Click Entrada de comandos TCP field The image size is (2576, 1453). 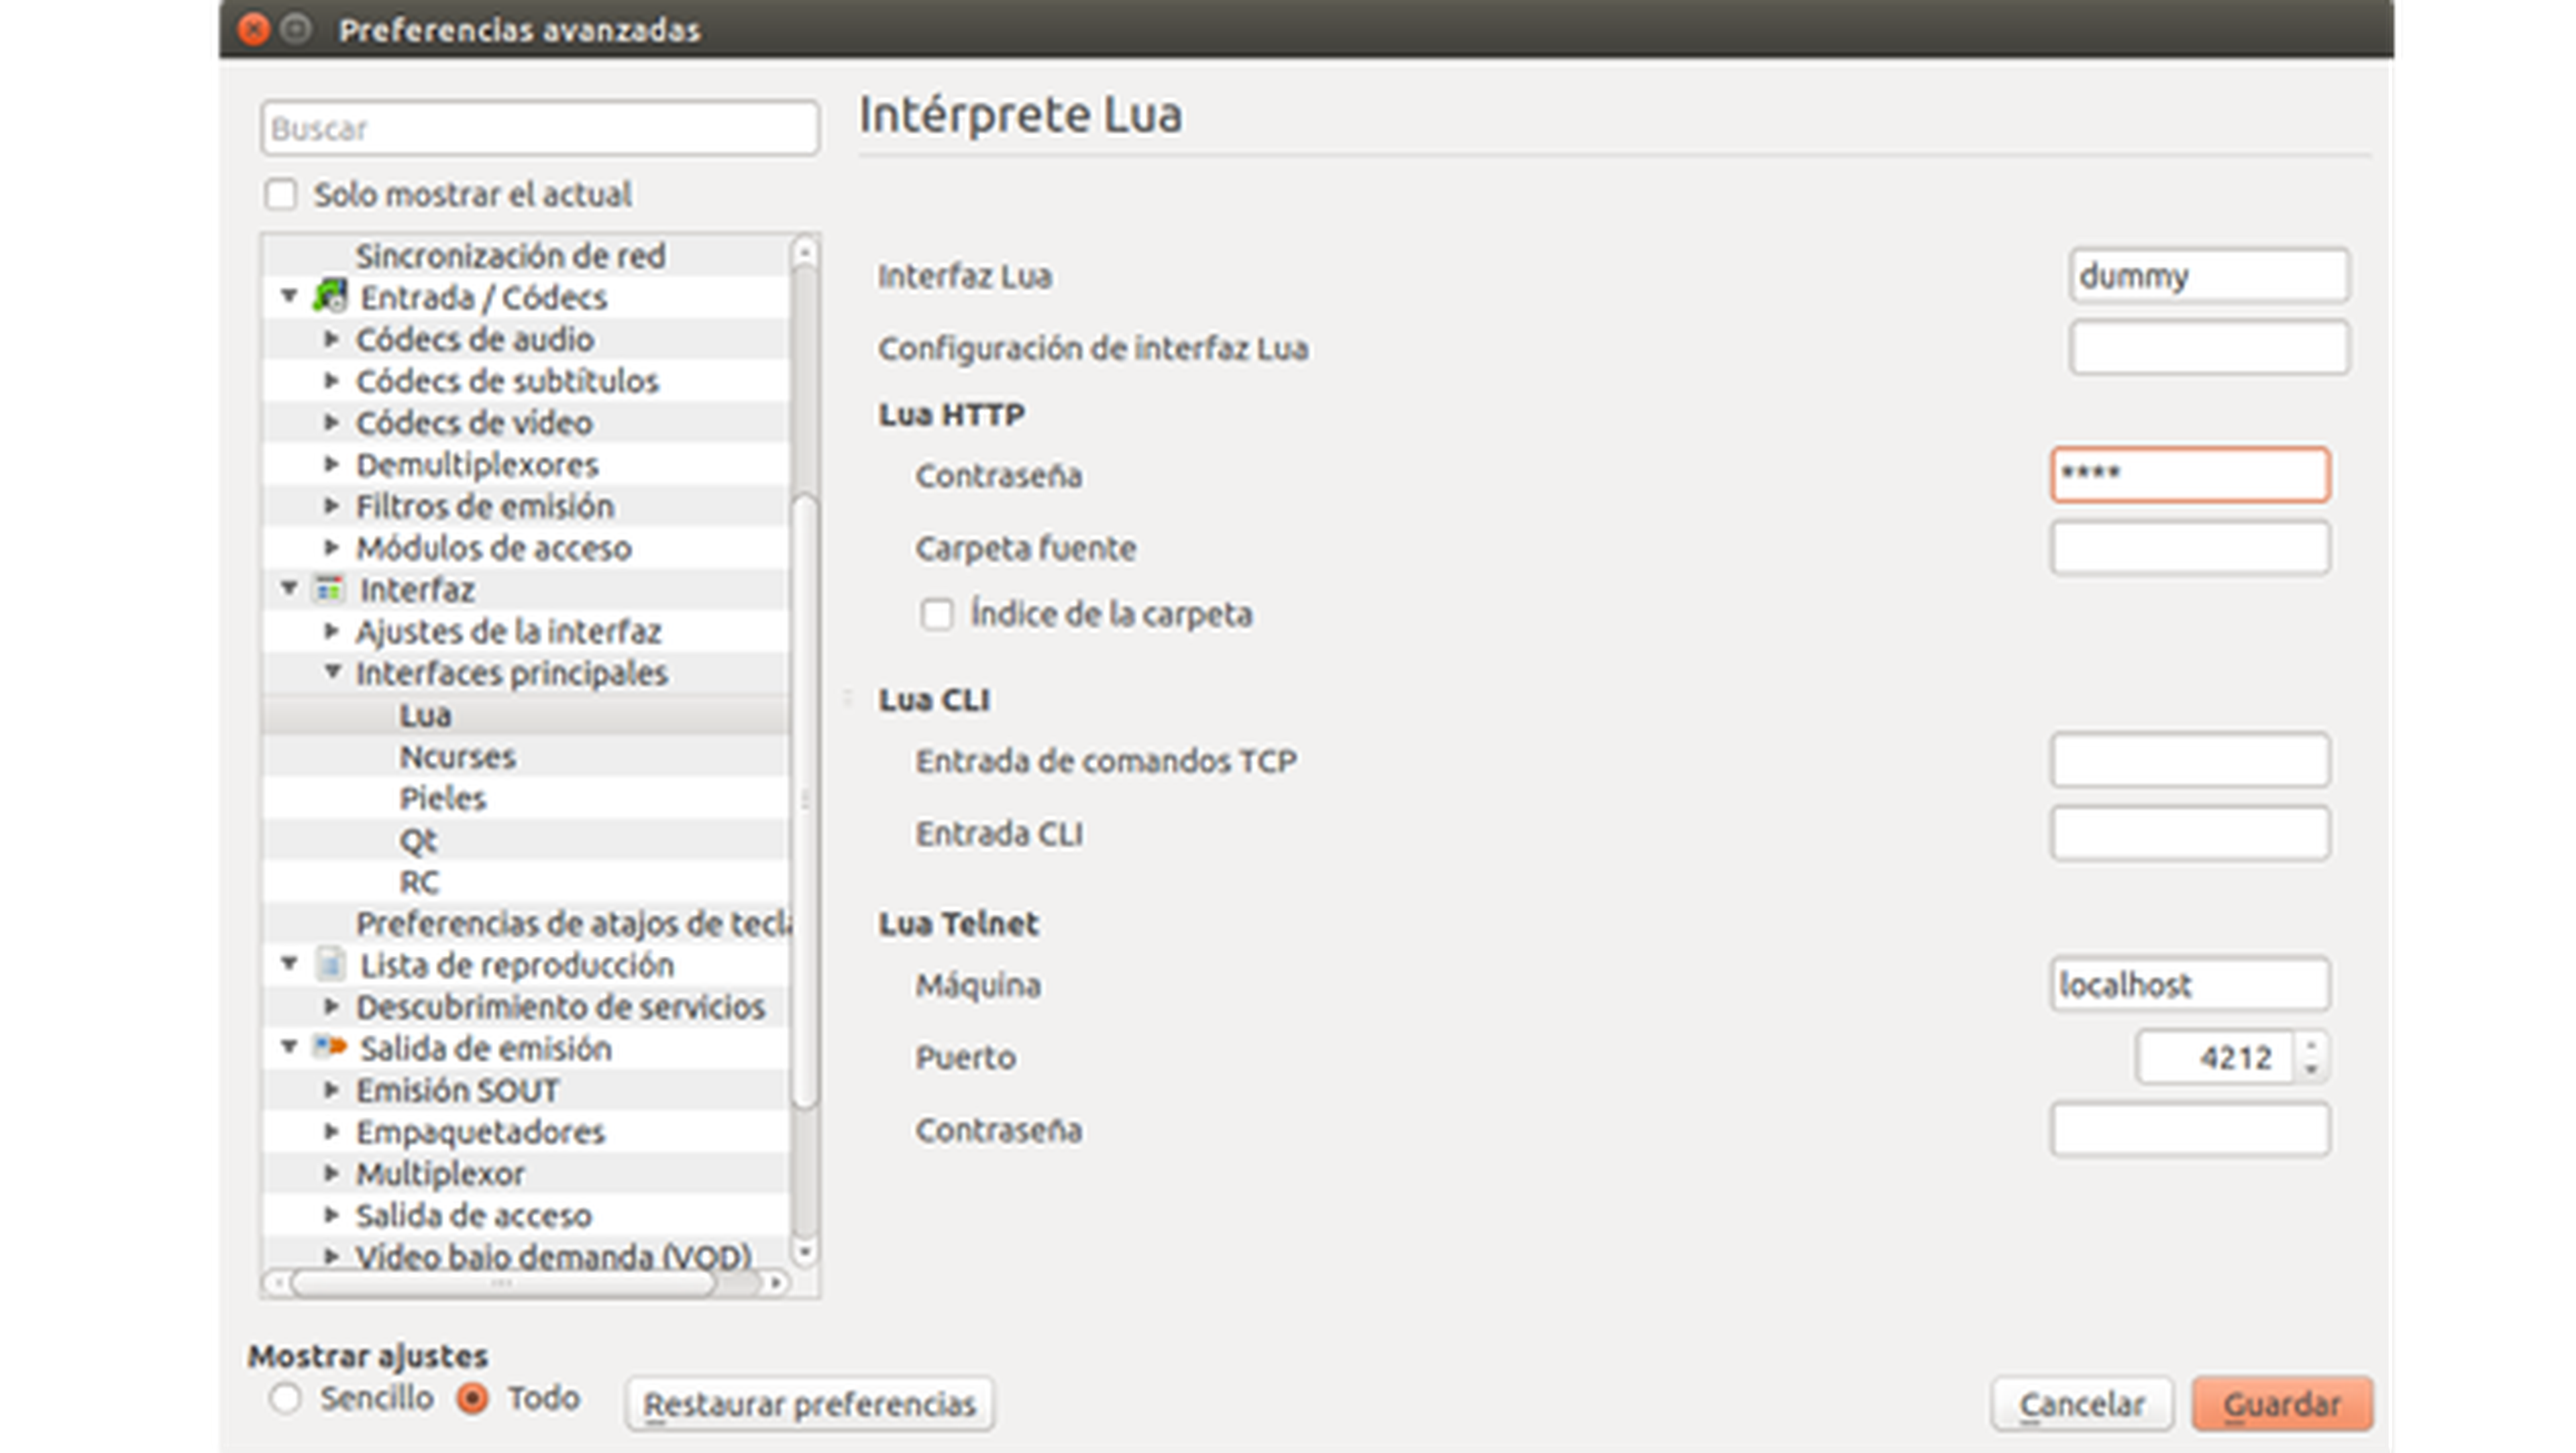2190,760
